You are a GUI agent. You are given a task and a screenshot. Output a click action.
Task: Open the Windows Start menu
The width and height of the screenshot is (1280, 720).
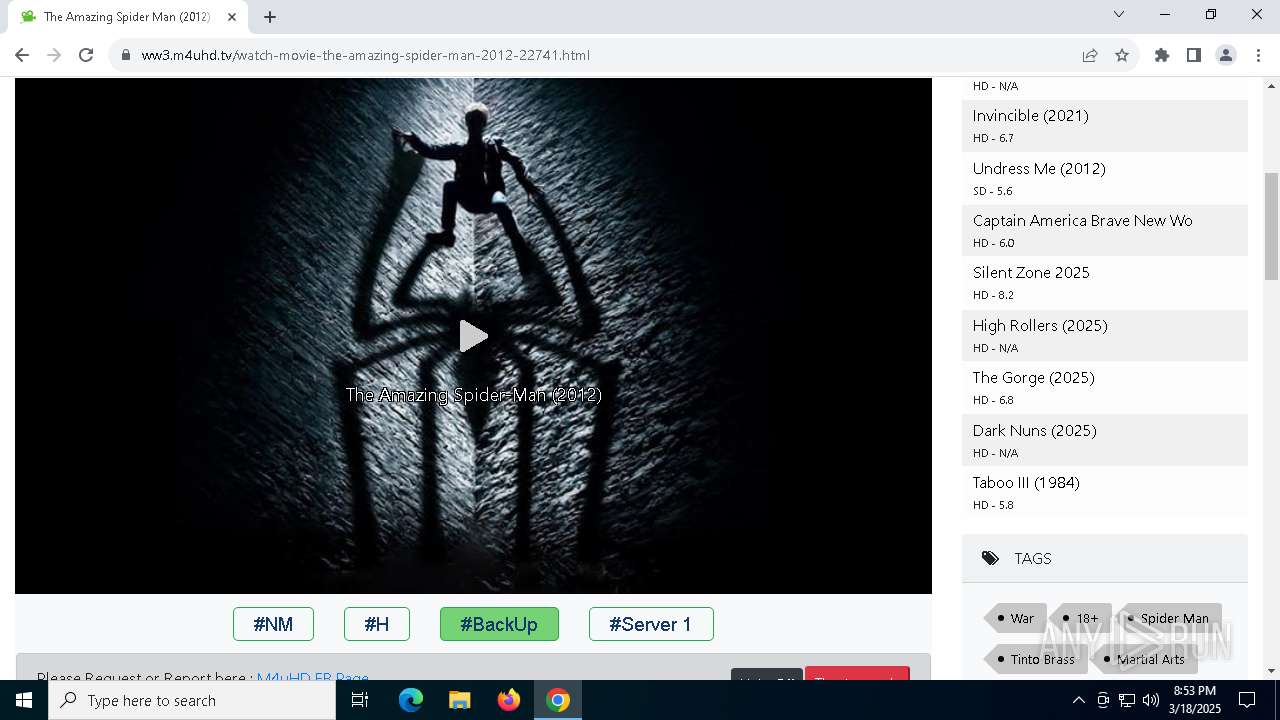(x=24, y=700)
